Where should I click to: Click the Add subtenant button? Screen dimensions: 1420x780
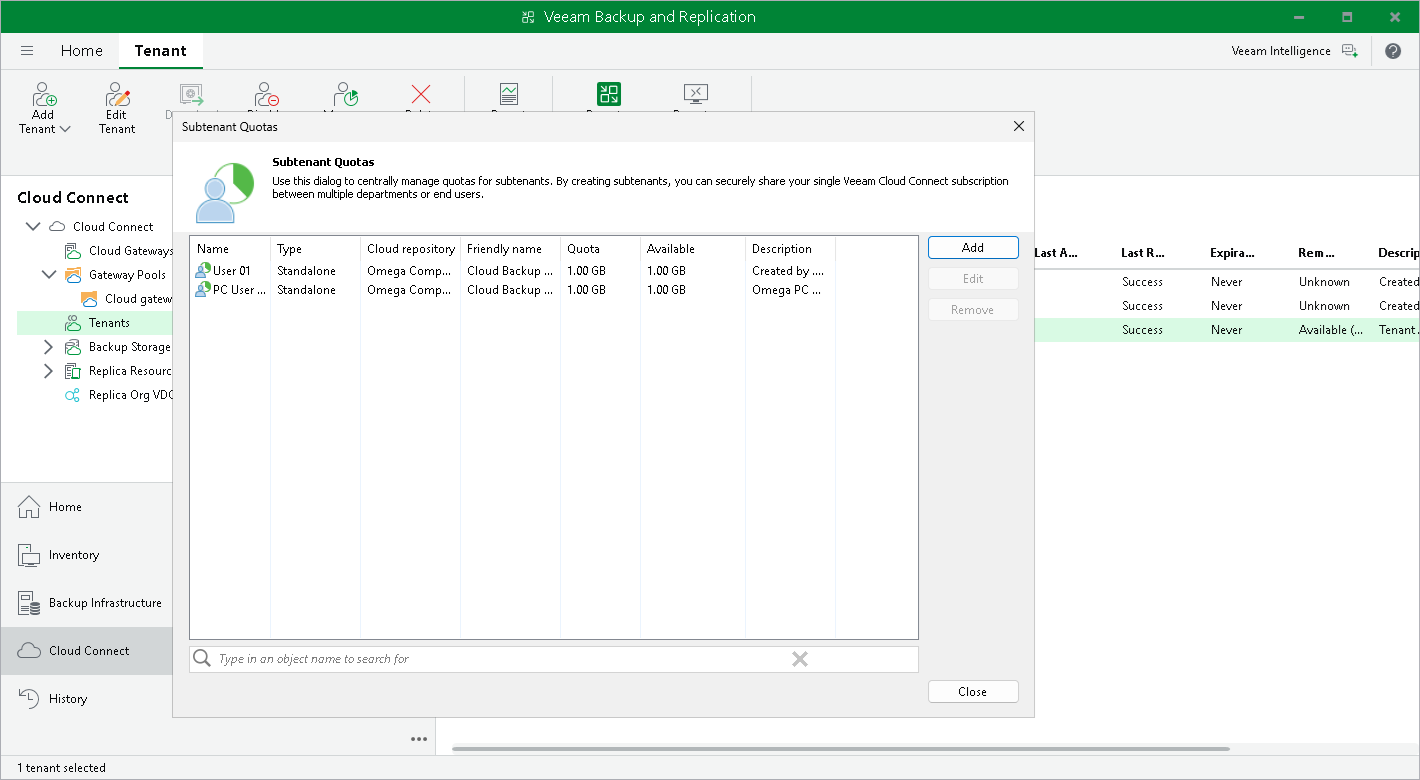(x=972, y=248)
